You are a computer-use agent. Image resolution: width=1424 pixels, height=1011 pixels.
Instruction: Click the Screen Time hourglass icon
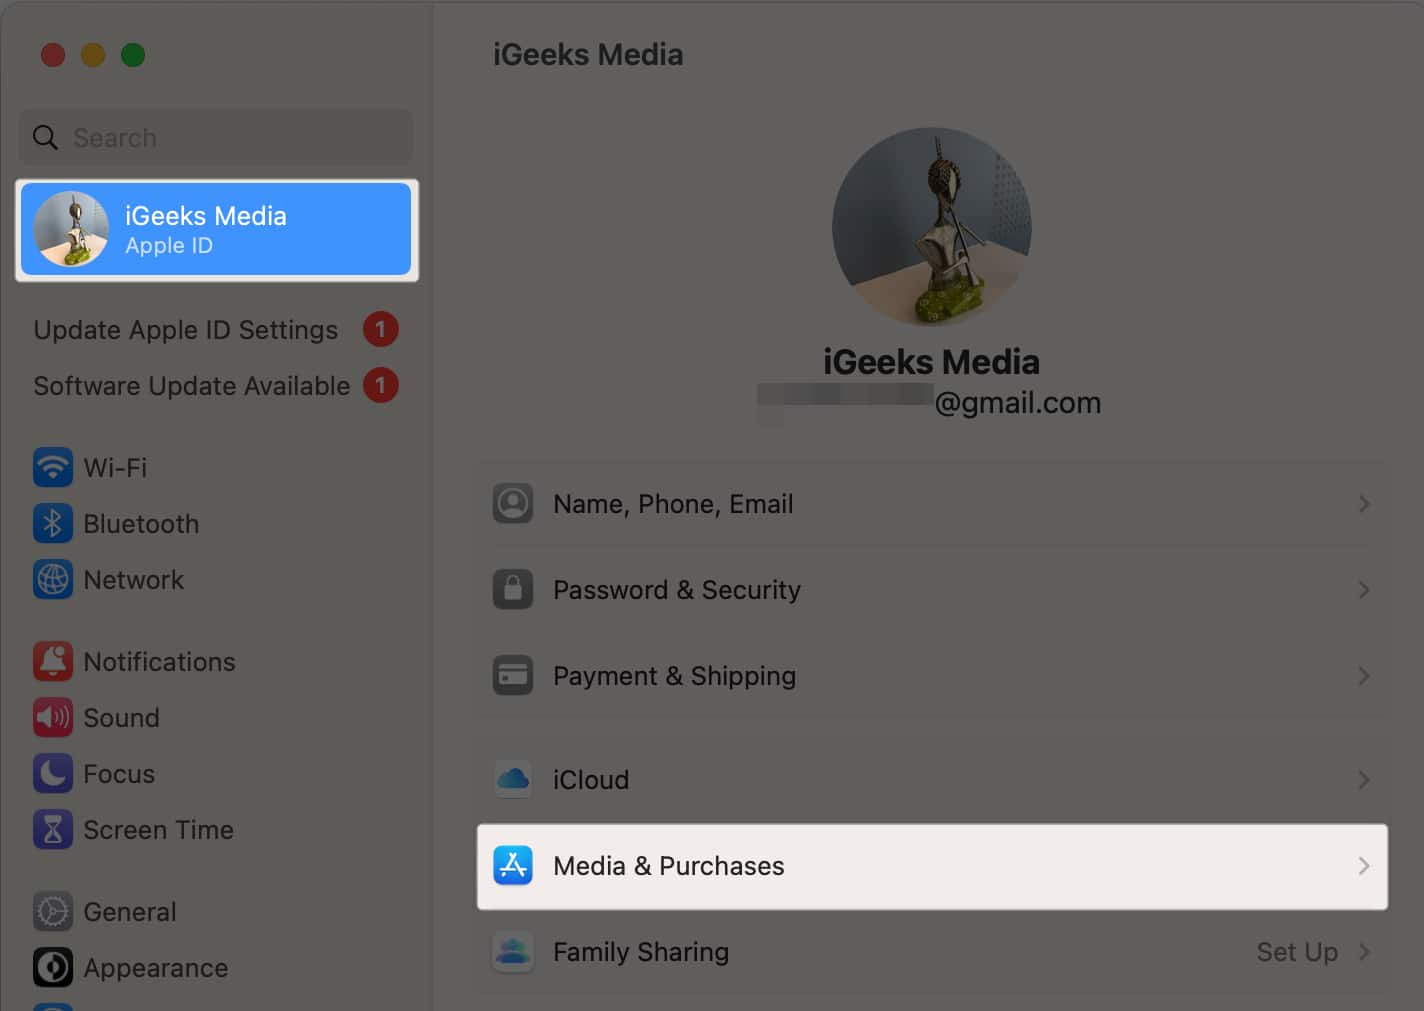coord(52,829)
